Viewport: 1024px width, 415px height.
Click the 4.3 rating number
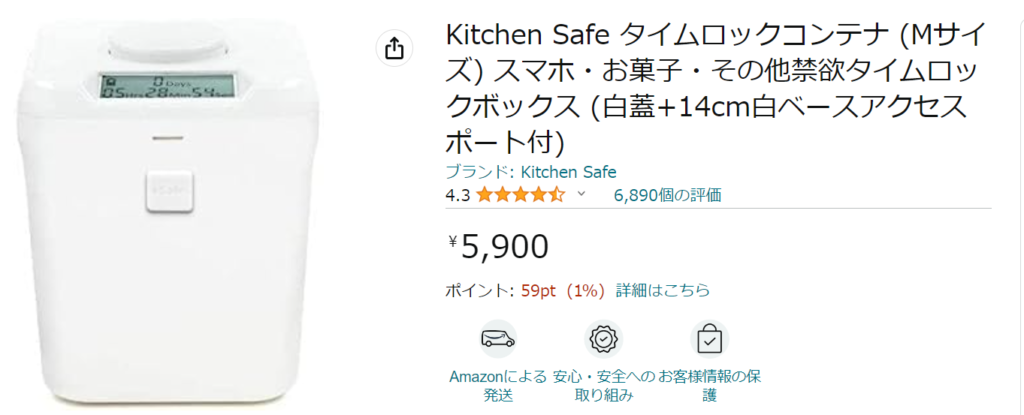point(458,195)
